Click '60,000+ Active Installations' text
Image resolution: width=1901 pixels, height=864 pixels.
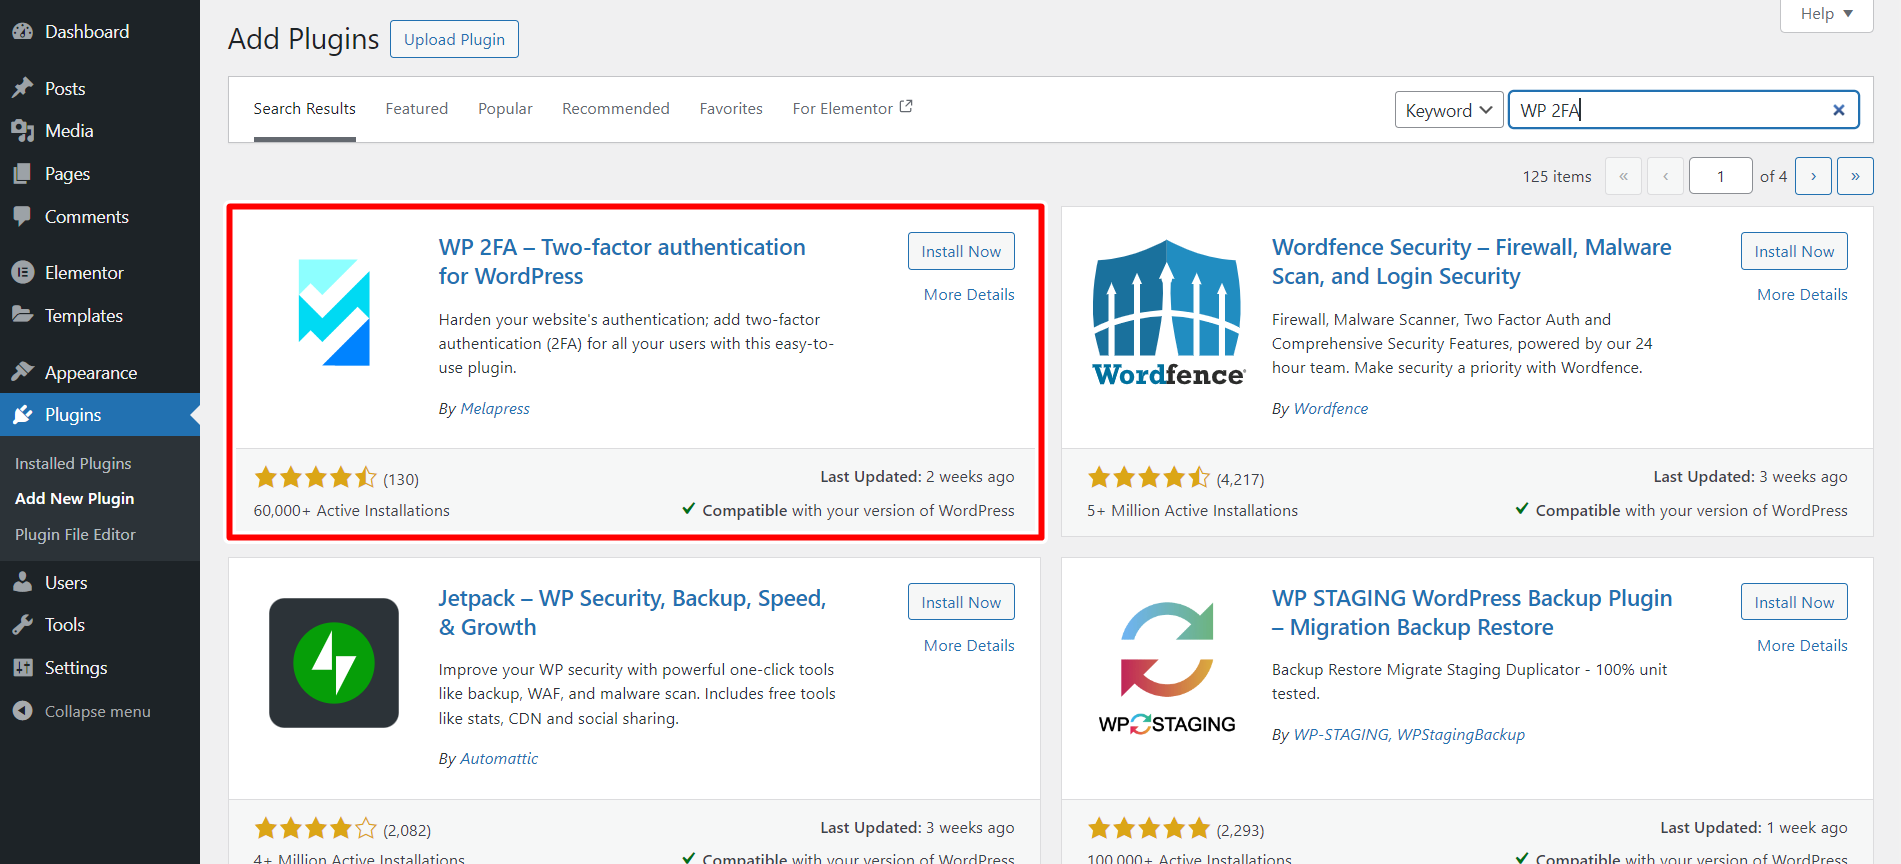click(352, 511)
